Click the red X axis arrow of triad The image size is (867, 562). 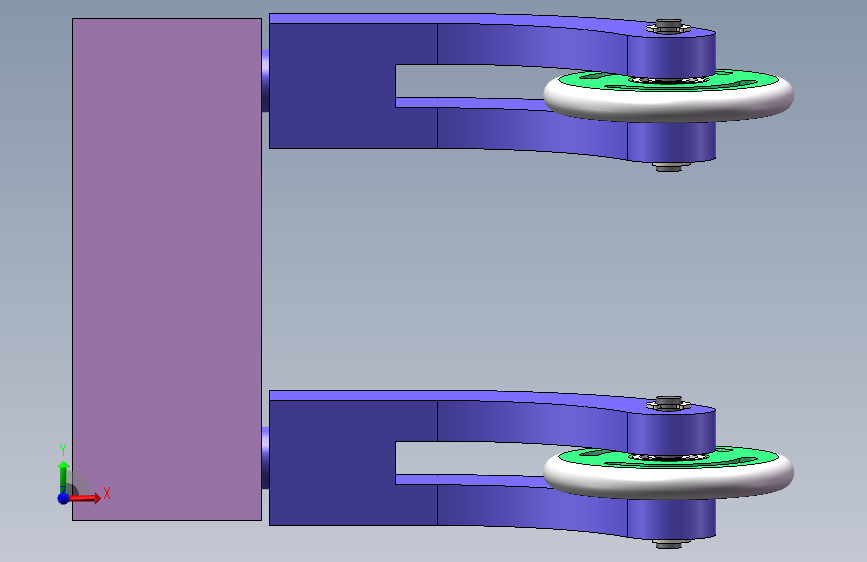coord(86,498)
